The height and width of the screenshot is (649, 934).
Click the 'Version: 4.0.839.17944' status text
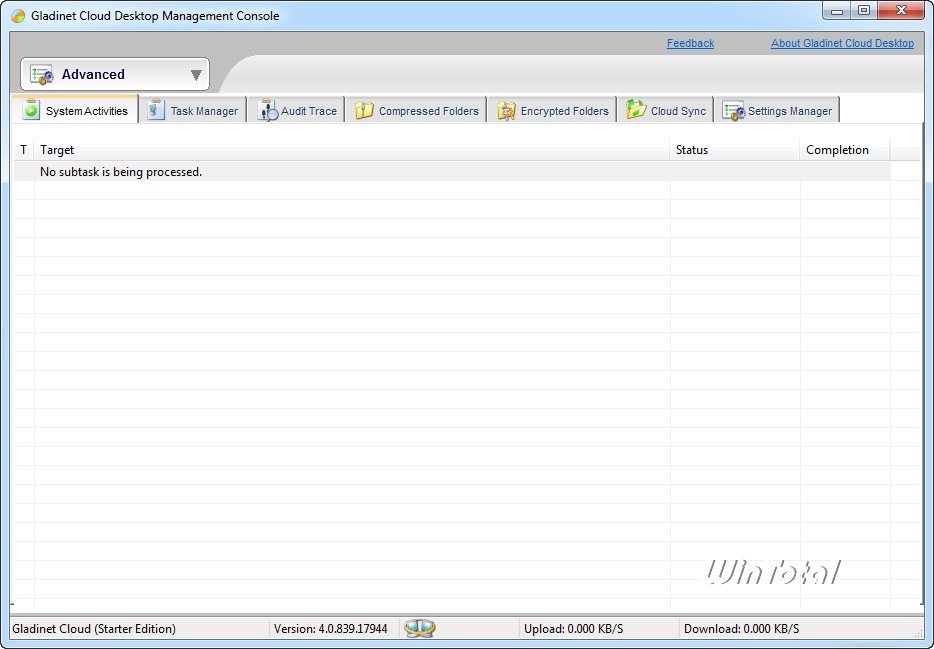[x=331, y=629]
